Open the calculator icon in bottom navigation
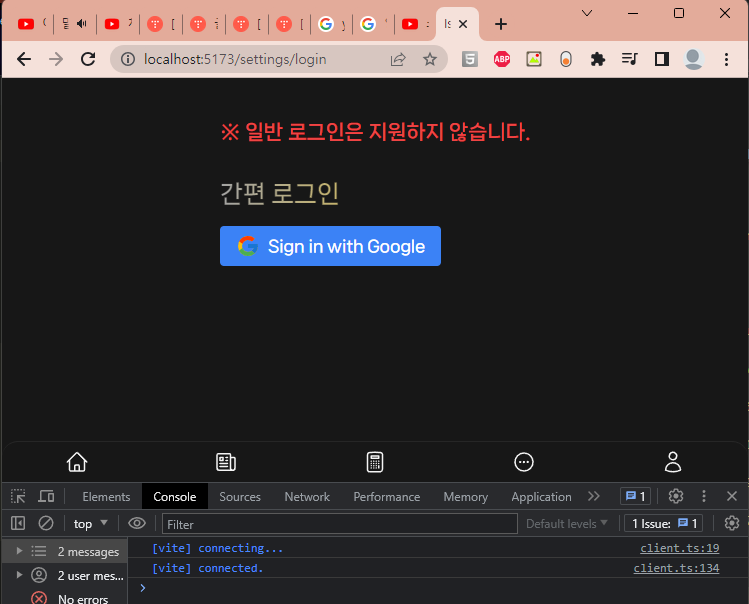749x604 pixels. pyautogui.click(x=375, y=462)
